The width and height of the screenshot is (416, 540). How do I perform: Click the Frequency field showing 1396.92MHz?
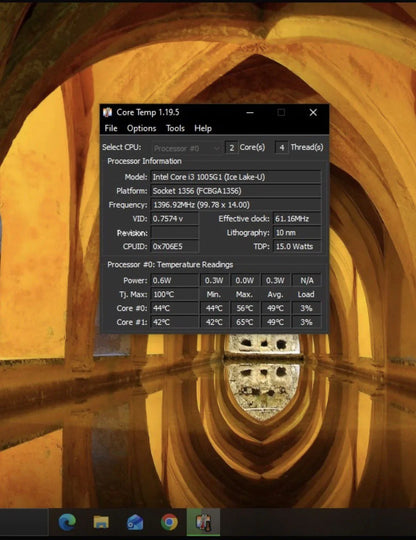click(x=236, y=205)
